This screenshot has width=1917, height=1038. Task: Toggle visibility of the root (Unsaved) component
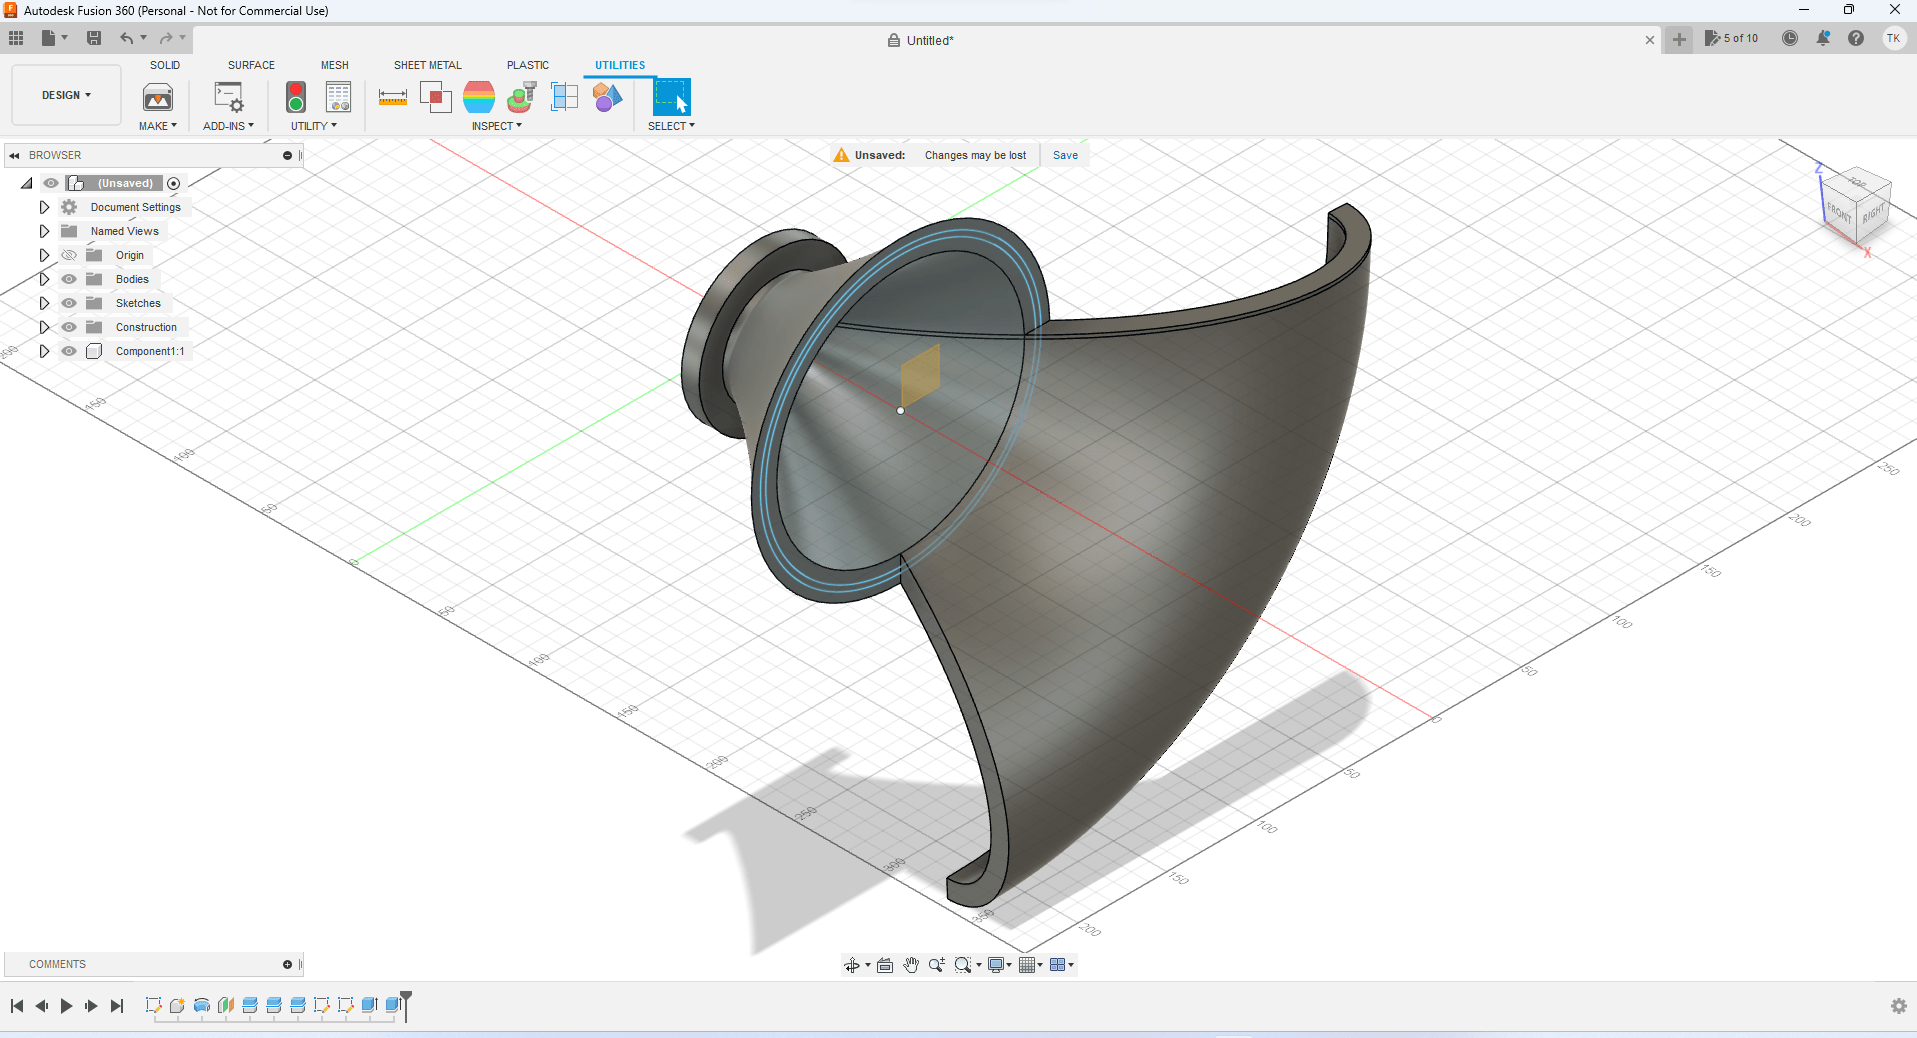51,183
